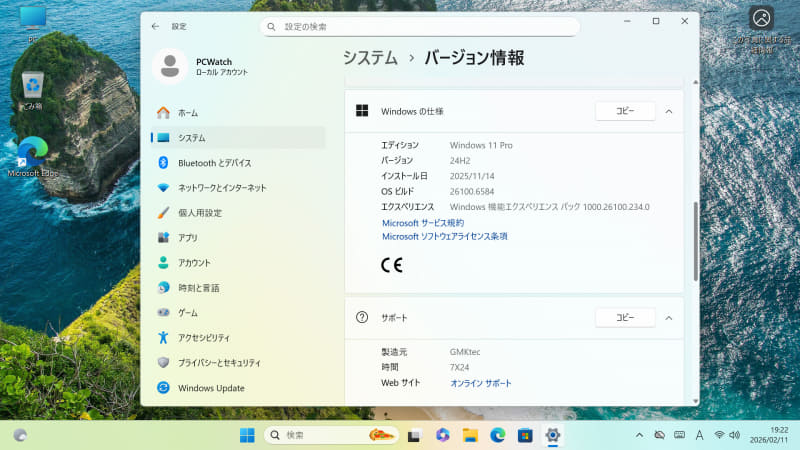Click the volume speaker tray icon

tap(735, 435)
